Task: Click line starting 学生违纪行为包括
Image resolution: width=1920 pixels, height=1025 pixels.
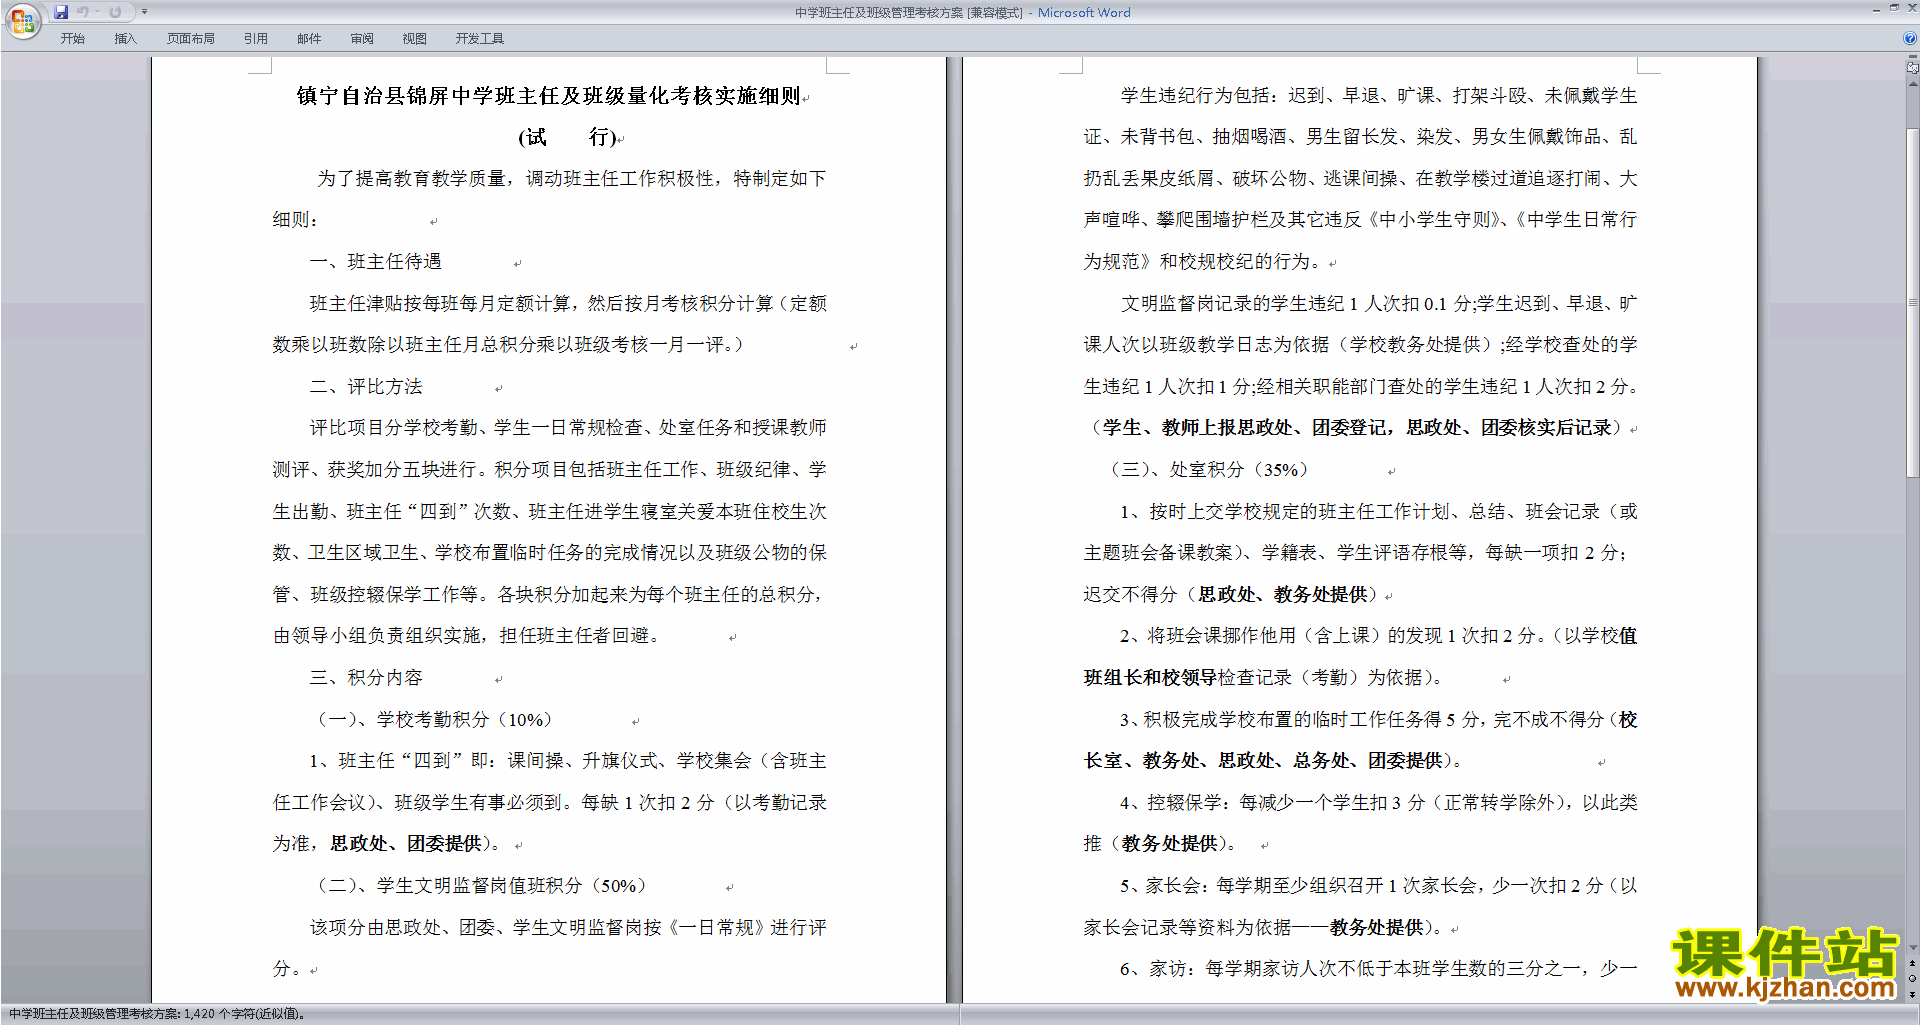Action: point(1379,96)
